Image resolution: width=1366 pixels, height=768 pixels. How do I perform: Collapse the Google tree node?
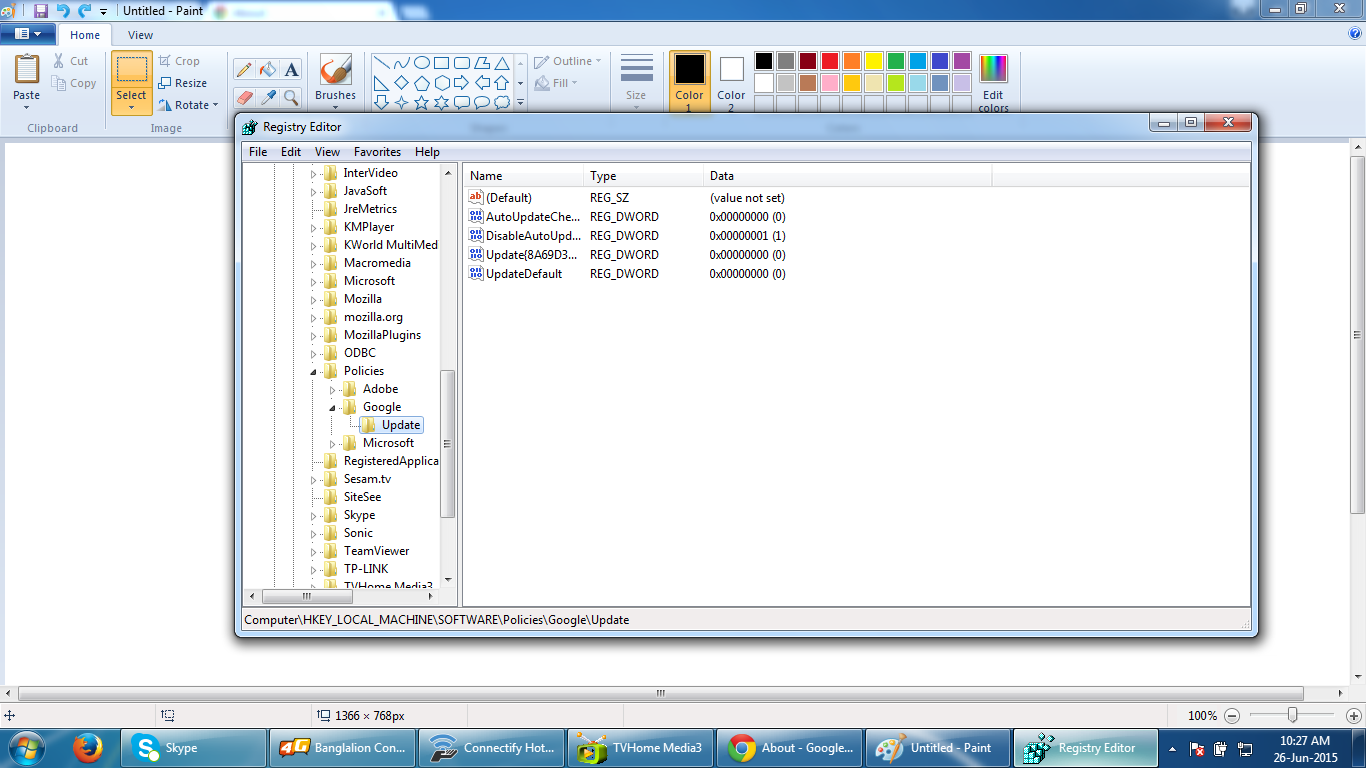[332, 407]
